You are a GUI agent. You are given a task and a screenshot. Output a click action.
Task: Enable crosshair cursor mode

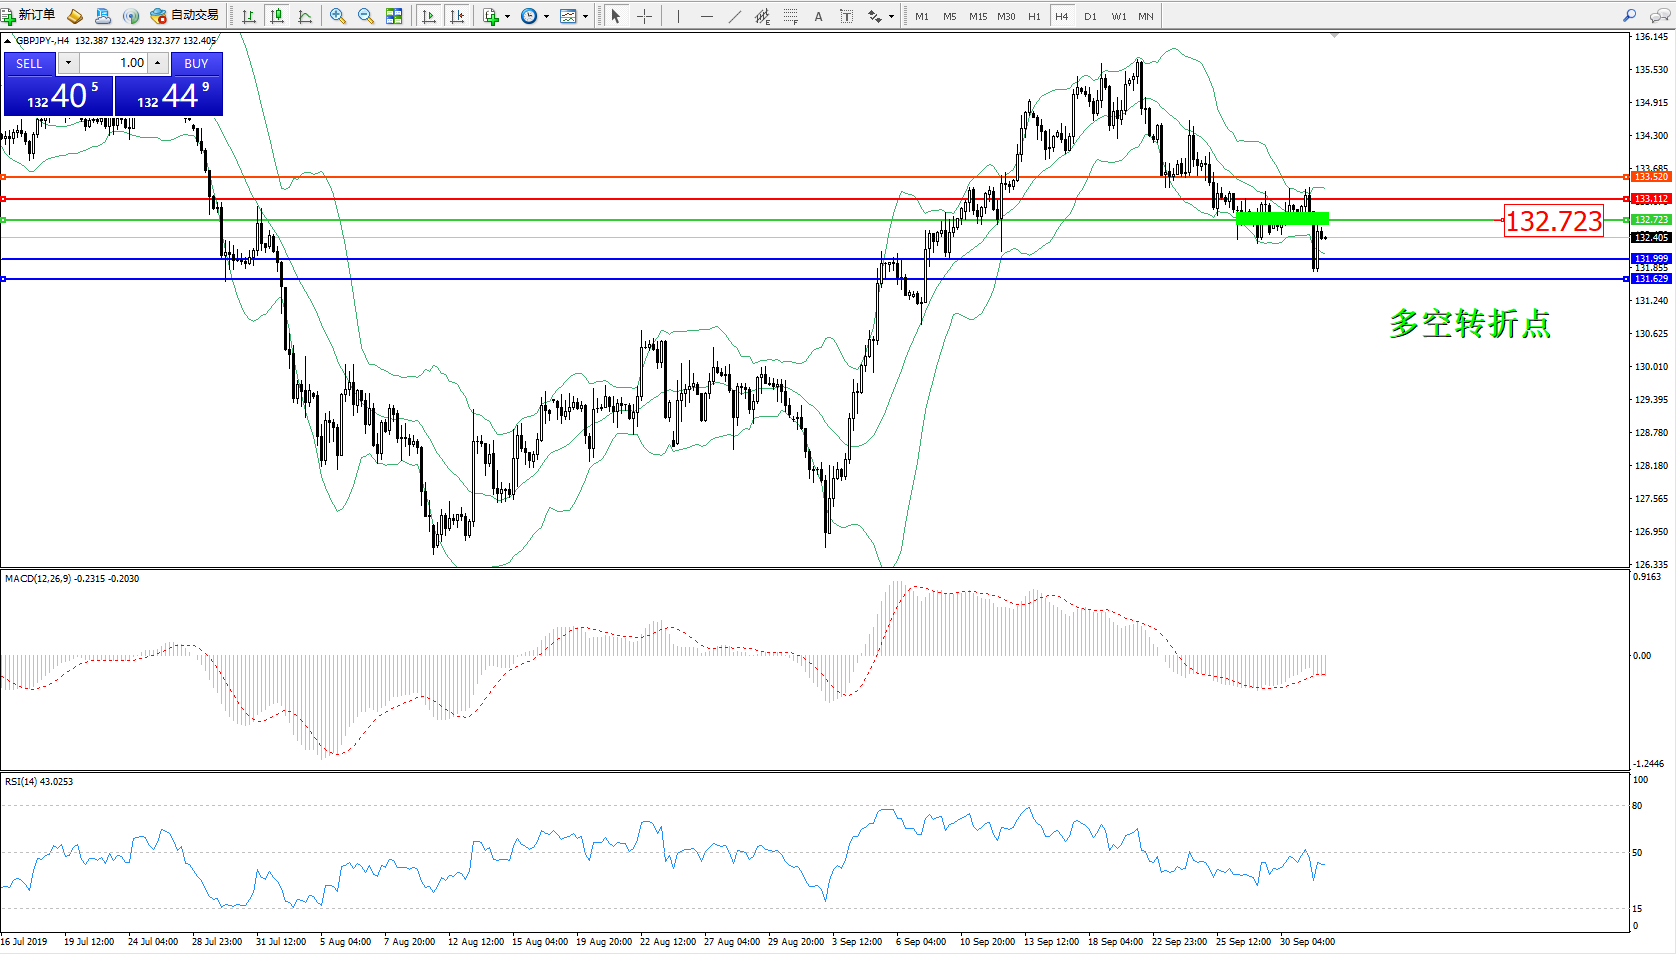(645, 16)
